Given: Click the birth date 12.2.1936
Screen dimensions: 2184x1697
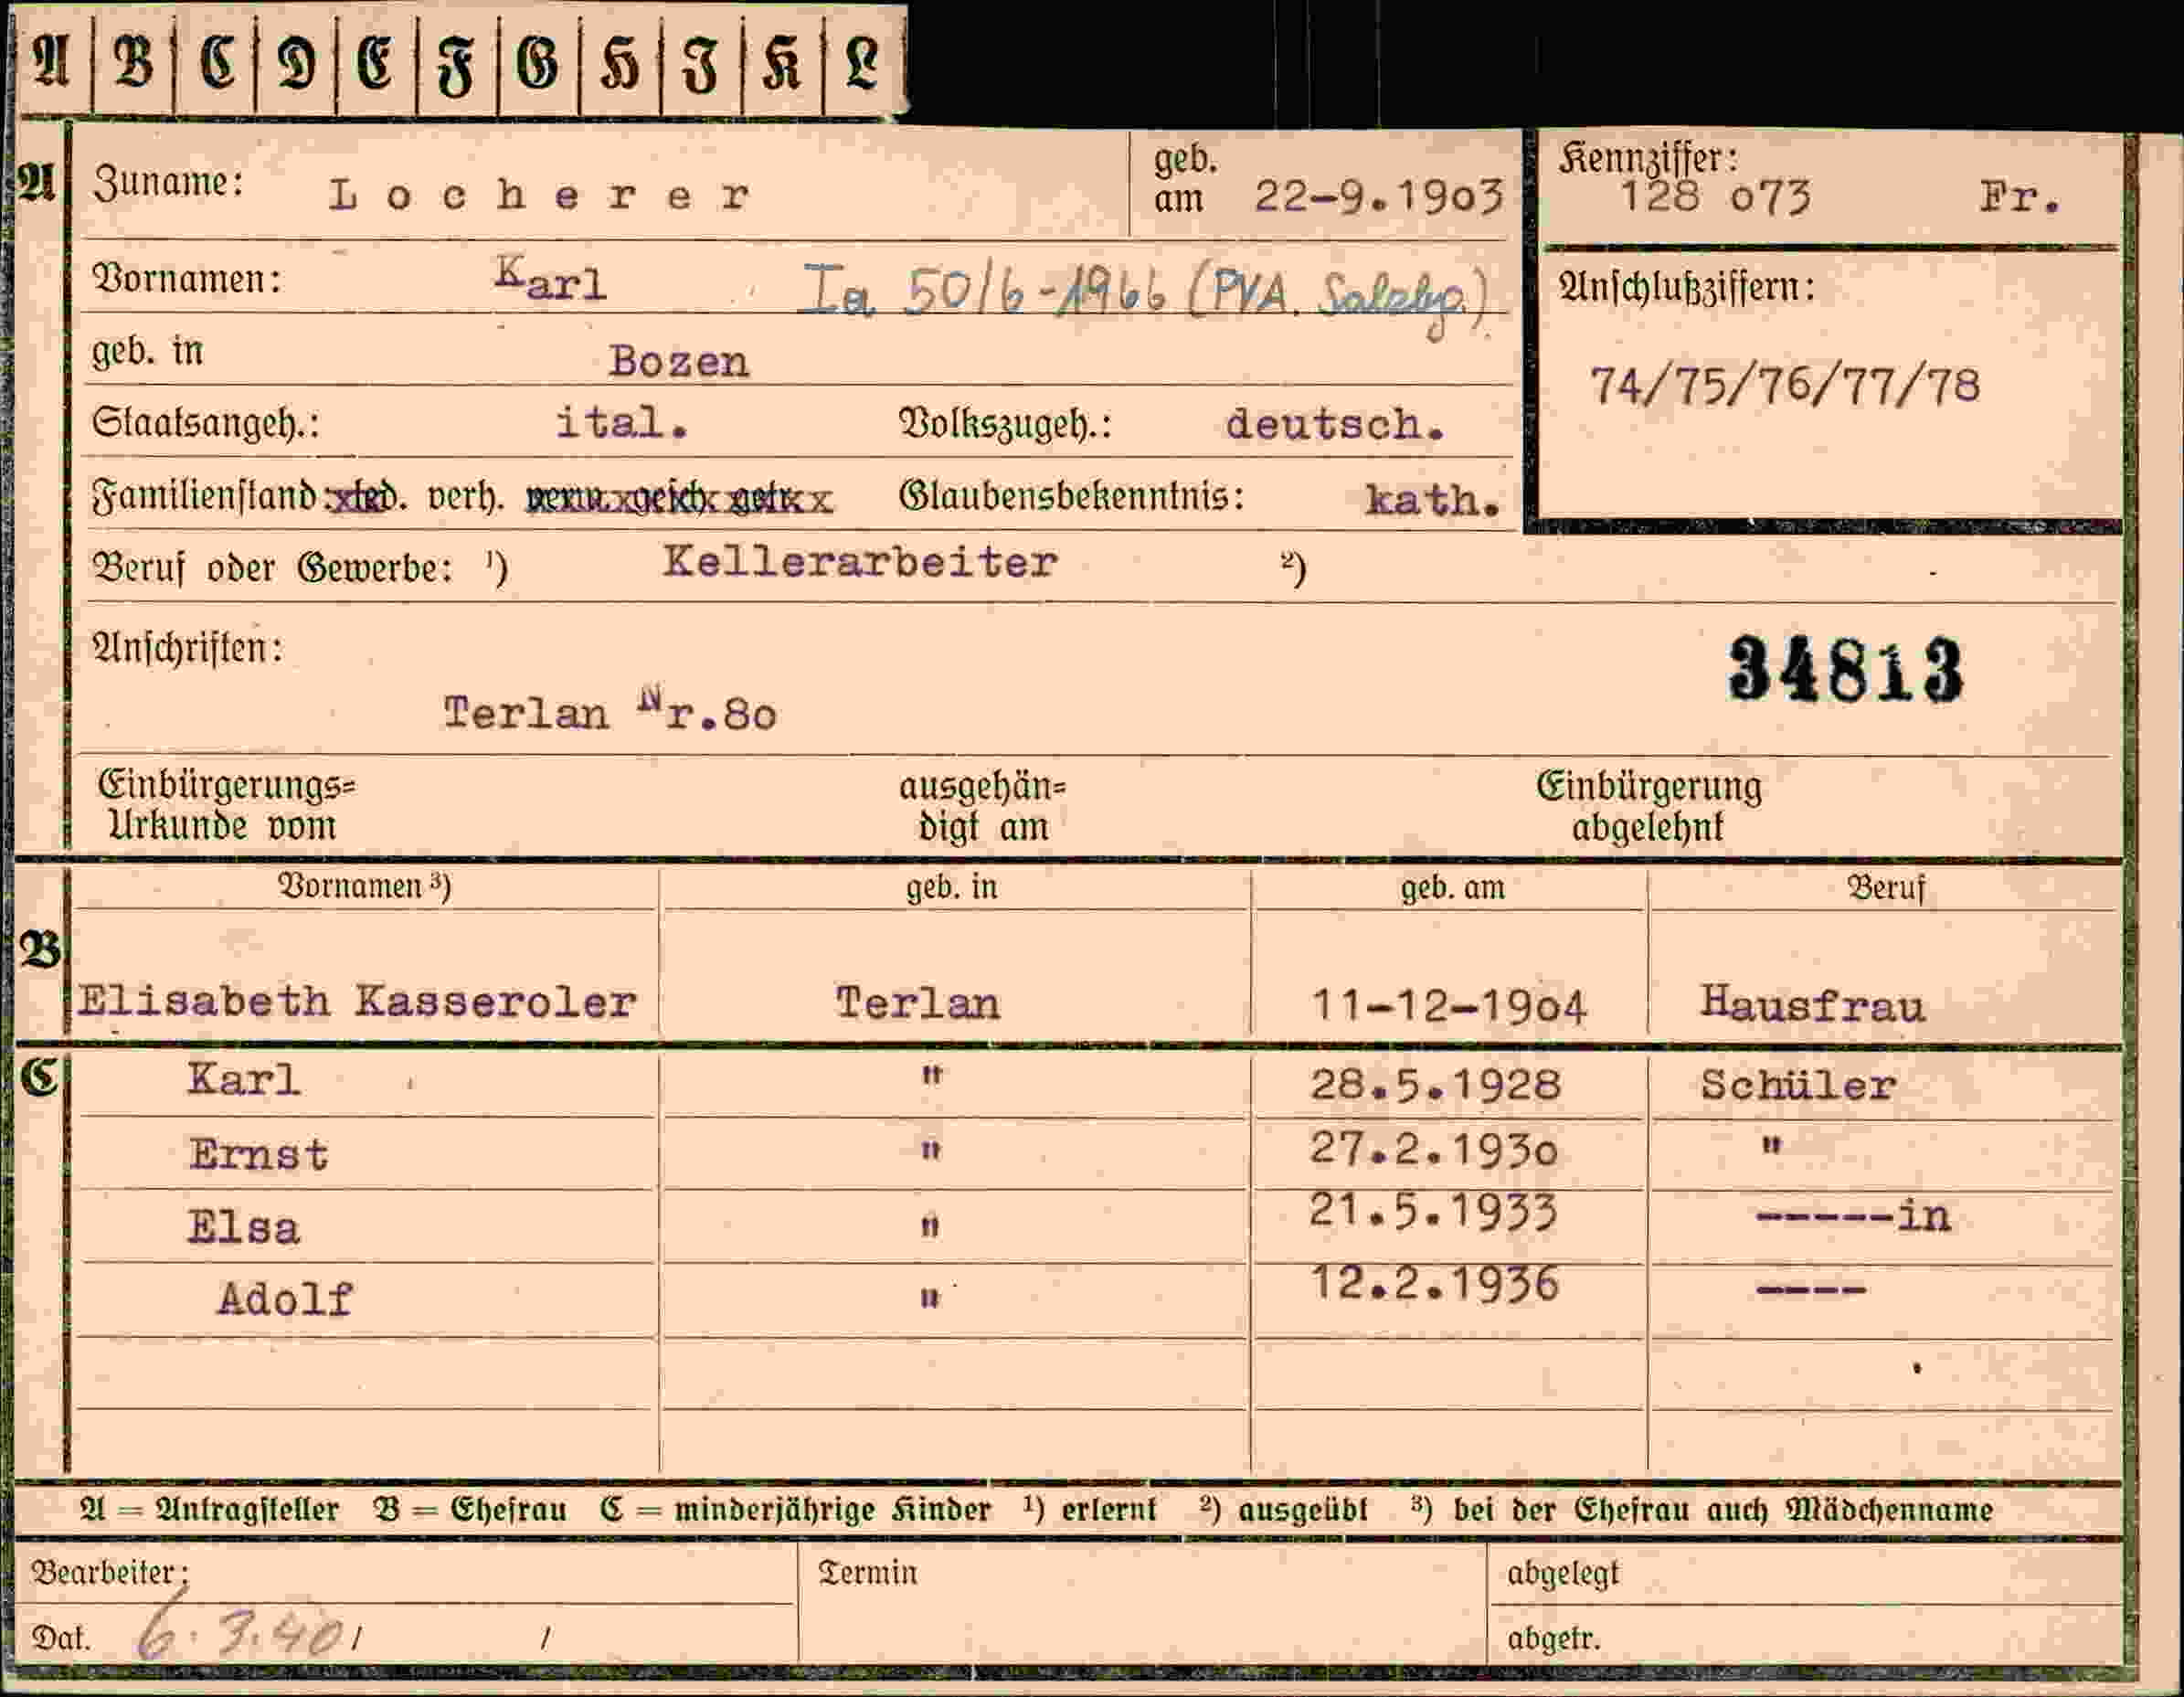Looking at the screenshot, I should 1434,1285.
